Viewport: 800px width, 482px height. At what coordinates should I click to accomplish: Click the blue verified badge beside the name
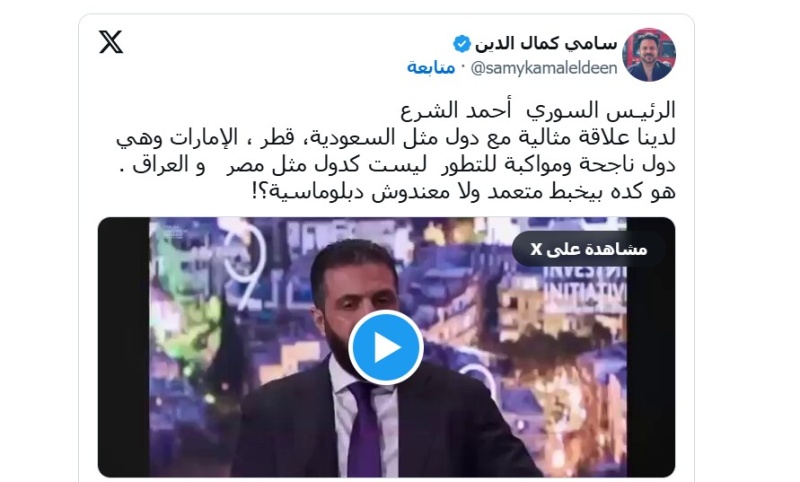coord(462,44)
